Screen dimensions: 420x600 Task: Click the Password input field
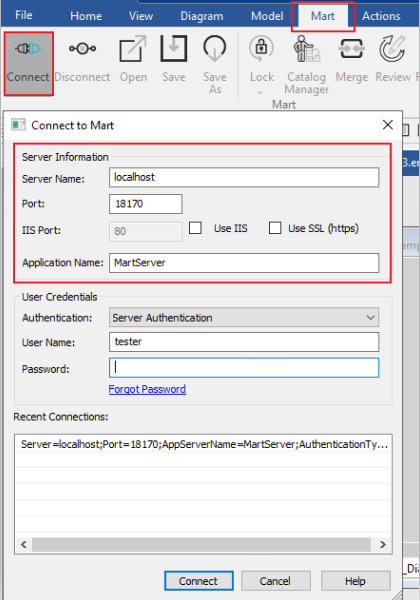pos(244,368)
